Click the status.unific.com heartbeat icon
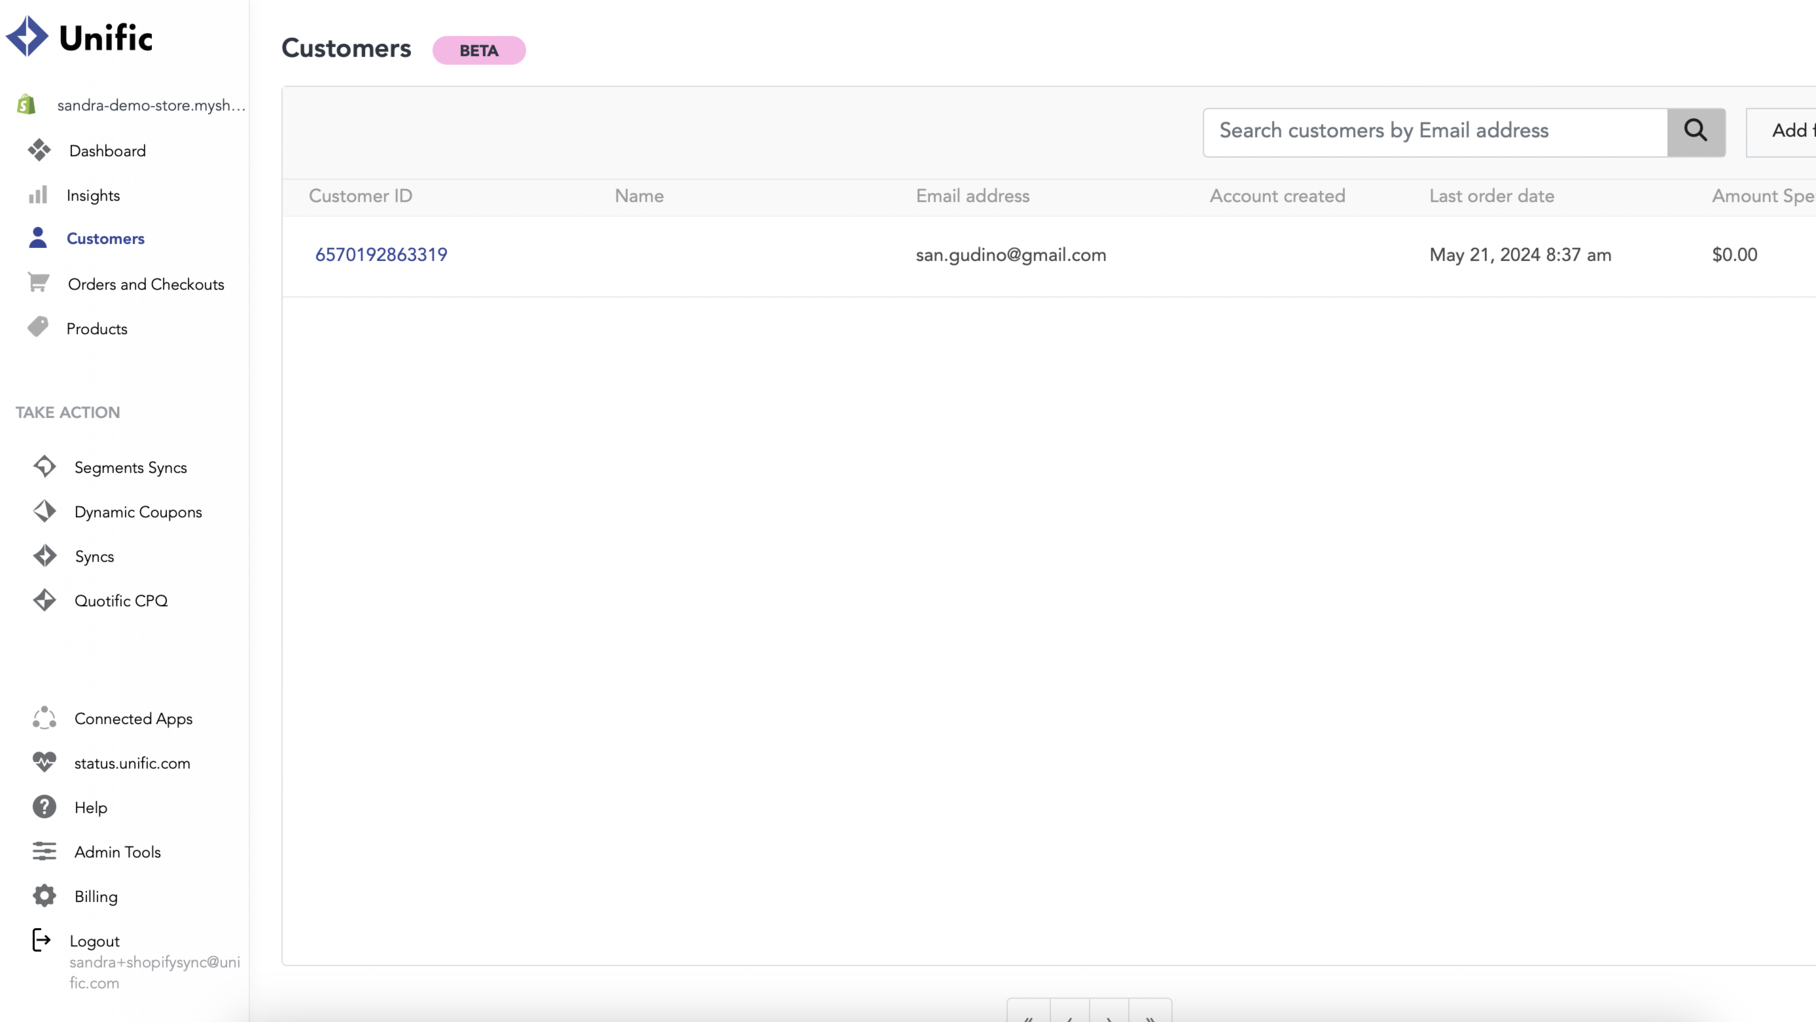Image resolution: width=1816 pixels, height=1022 pixels. (44, 763)
